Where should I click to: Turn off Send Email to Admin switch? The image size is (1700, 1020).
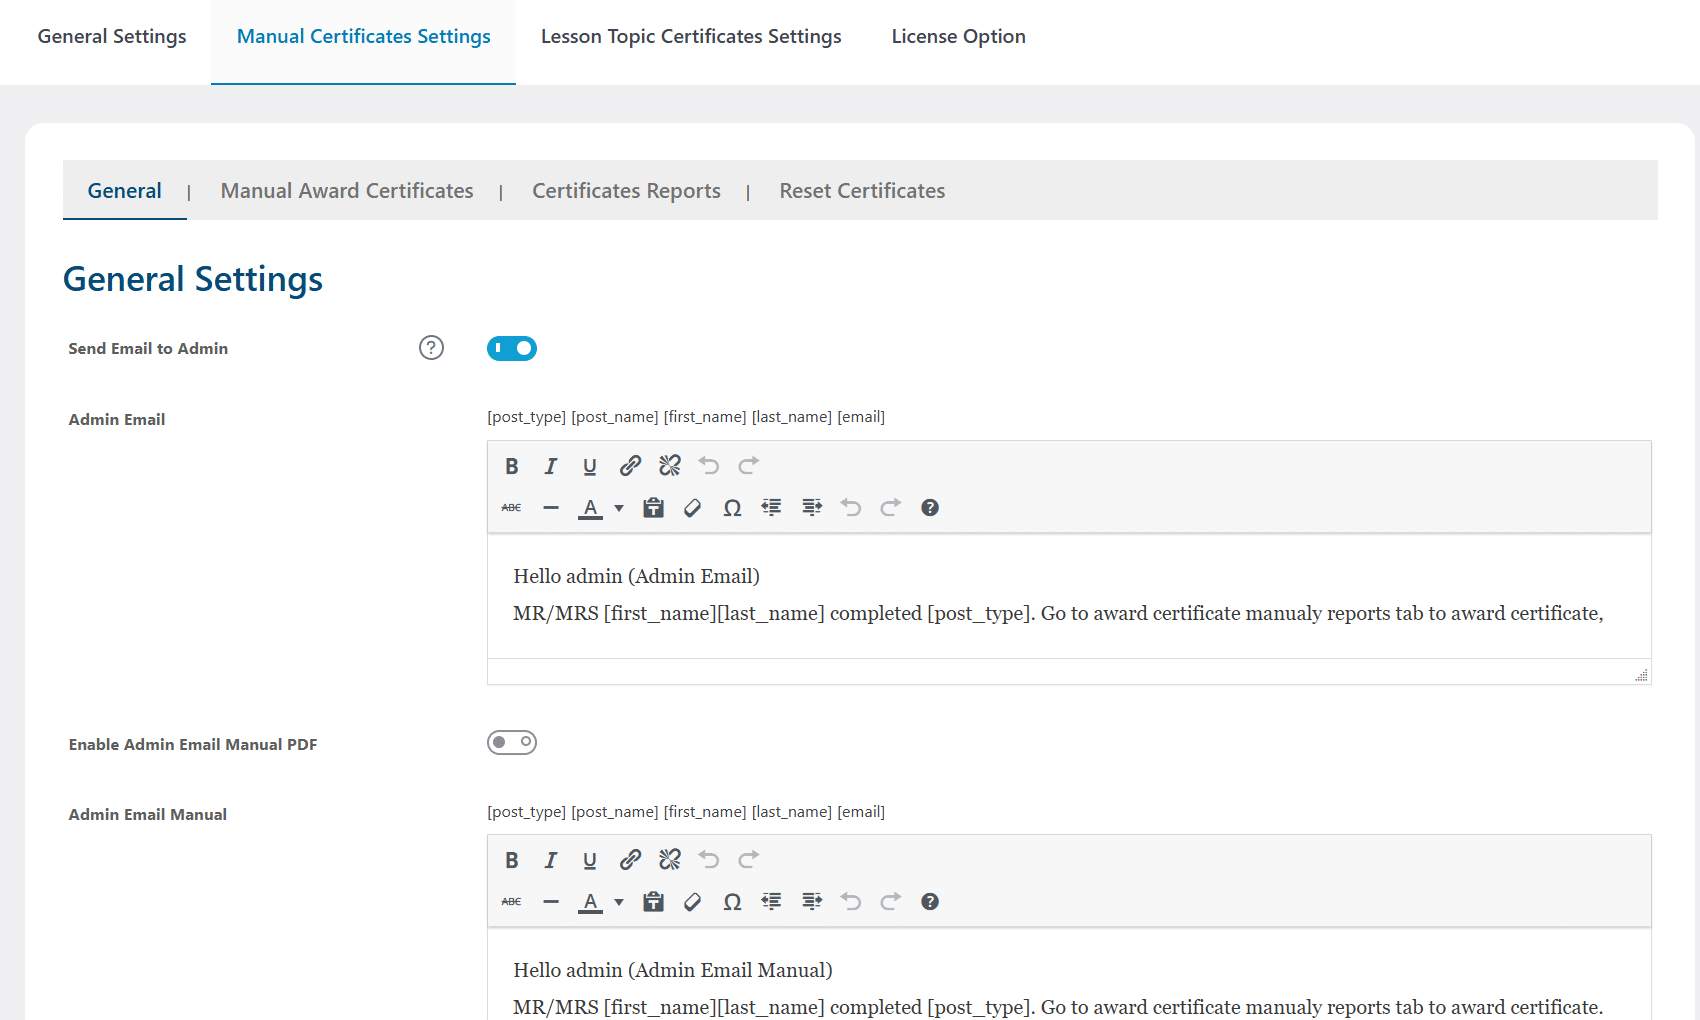[x=512, y=348]
